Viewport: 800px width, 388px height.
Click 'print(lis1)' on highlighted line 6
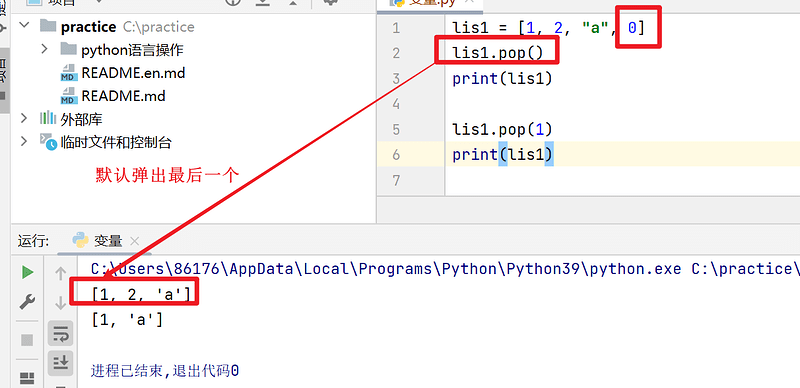click(x=503, y=155)
